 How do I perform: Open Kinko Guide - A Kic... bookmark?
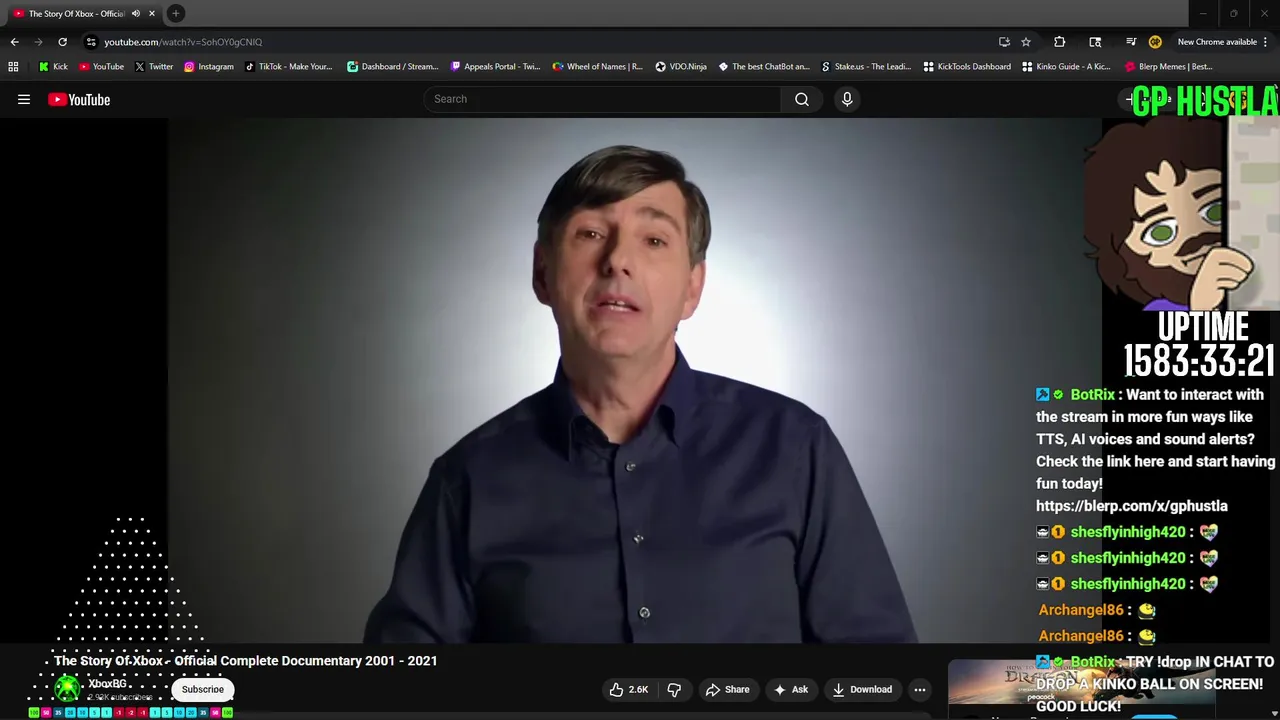(1066, 67)
